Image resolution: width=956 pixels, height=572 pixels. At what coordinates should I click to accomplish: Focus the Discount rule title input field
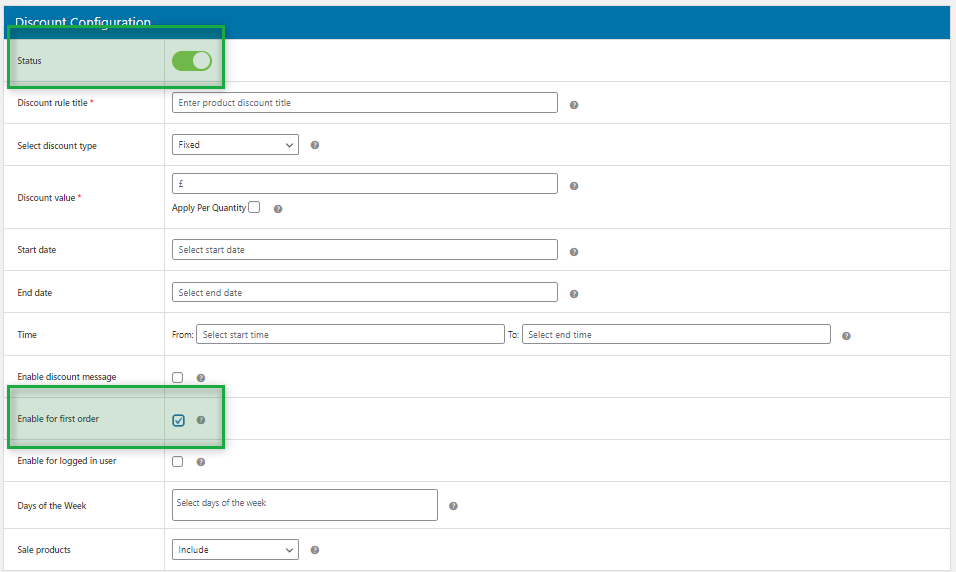[365, 102]
